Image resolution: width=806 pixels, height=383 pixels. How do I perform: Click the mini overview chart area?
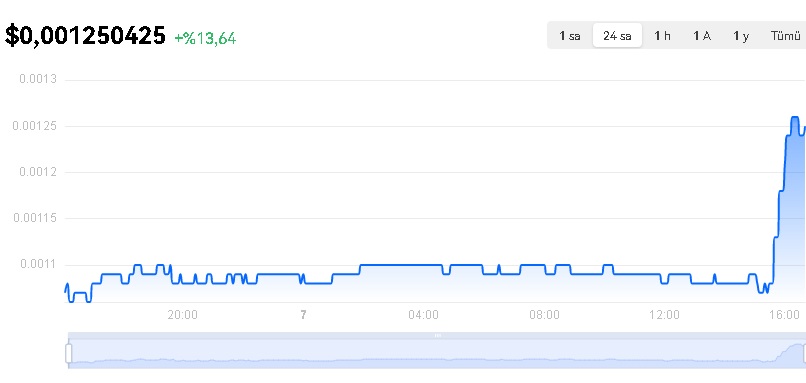pyautogui.click(x=437, y=354)
